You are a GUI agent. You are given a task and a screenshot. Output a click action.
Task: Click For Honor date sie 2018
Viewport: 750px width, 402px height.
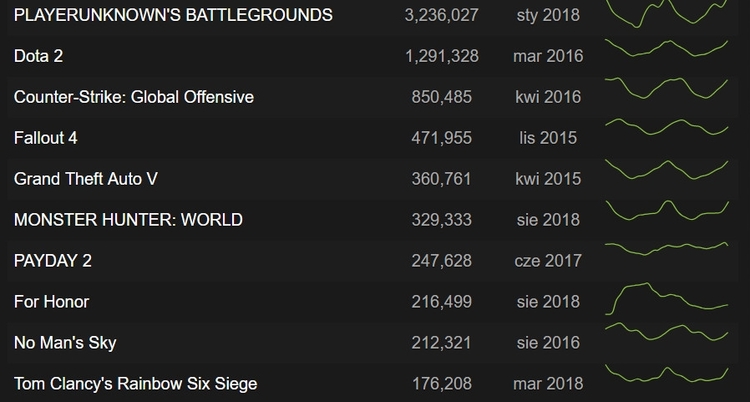(548, 302)
